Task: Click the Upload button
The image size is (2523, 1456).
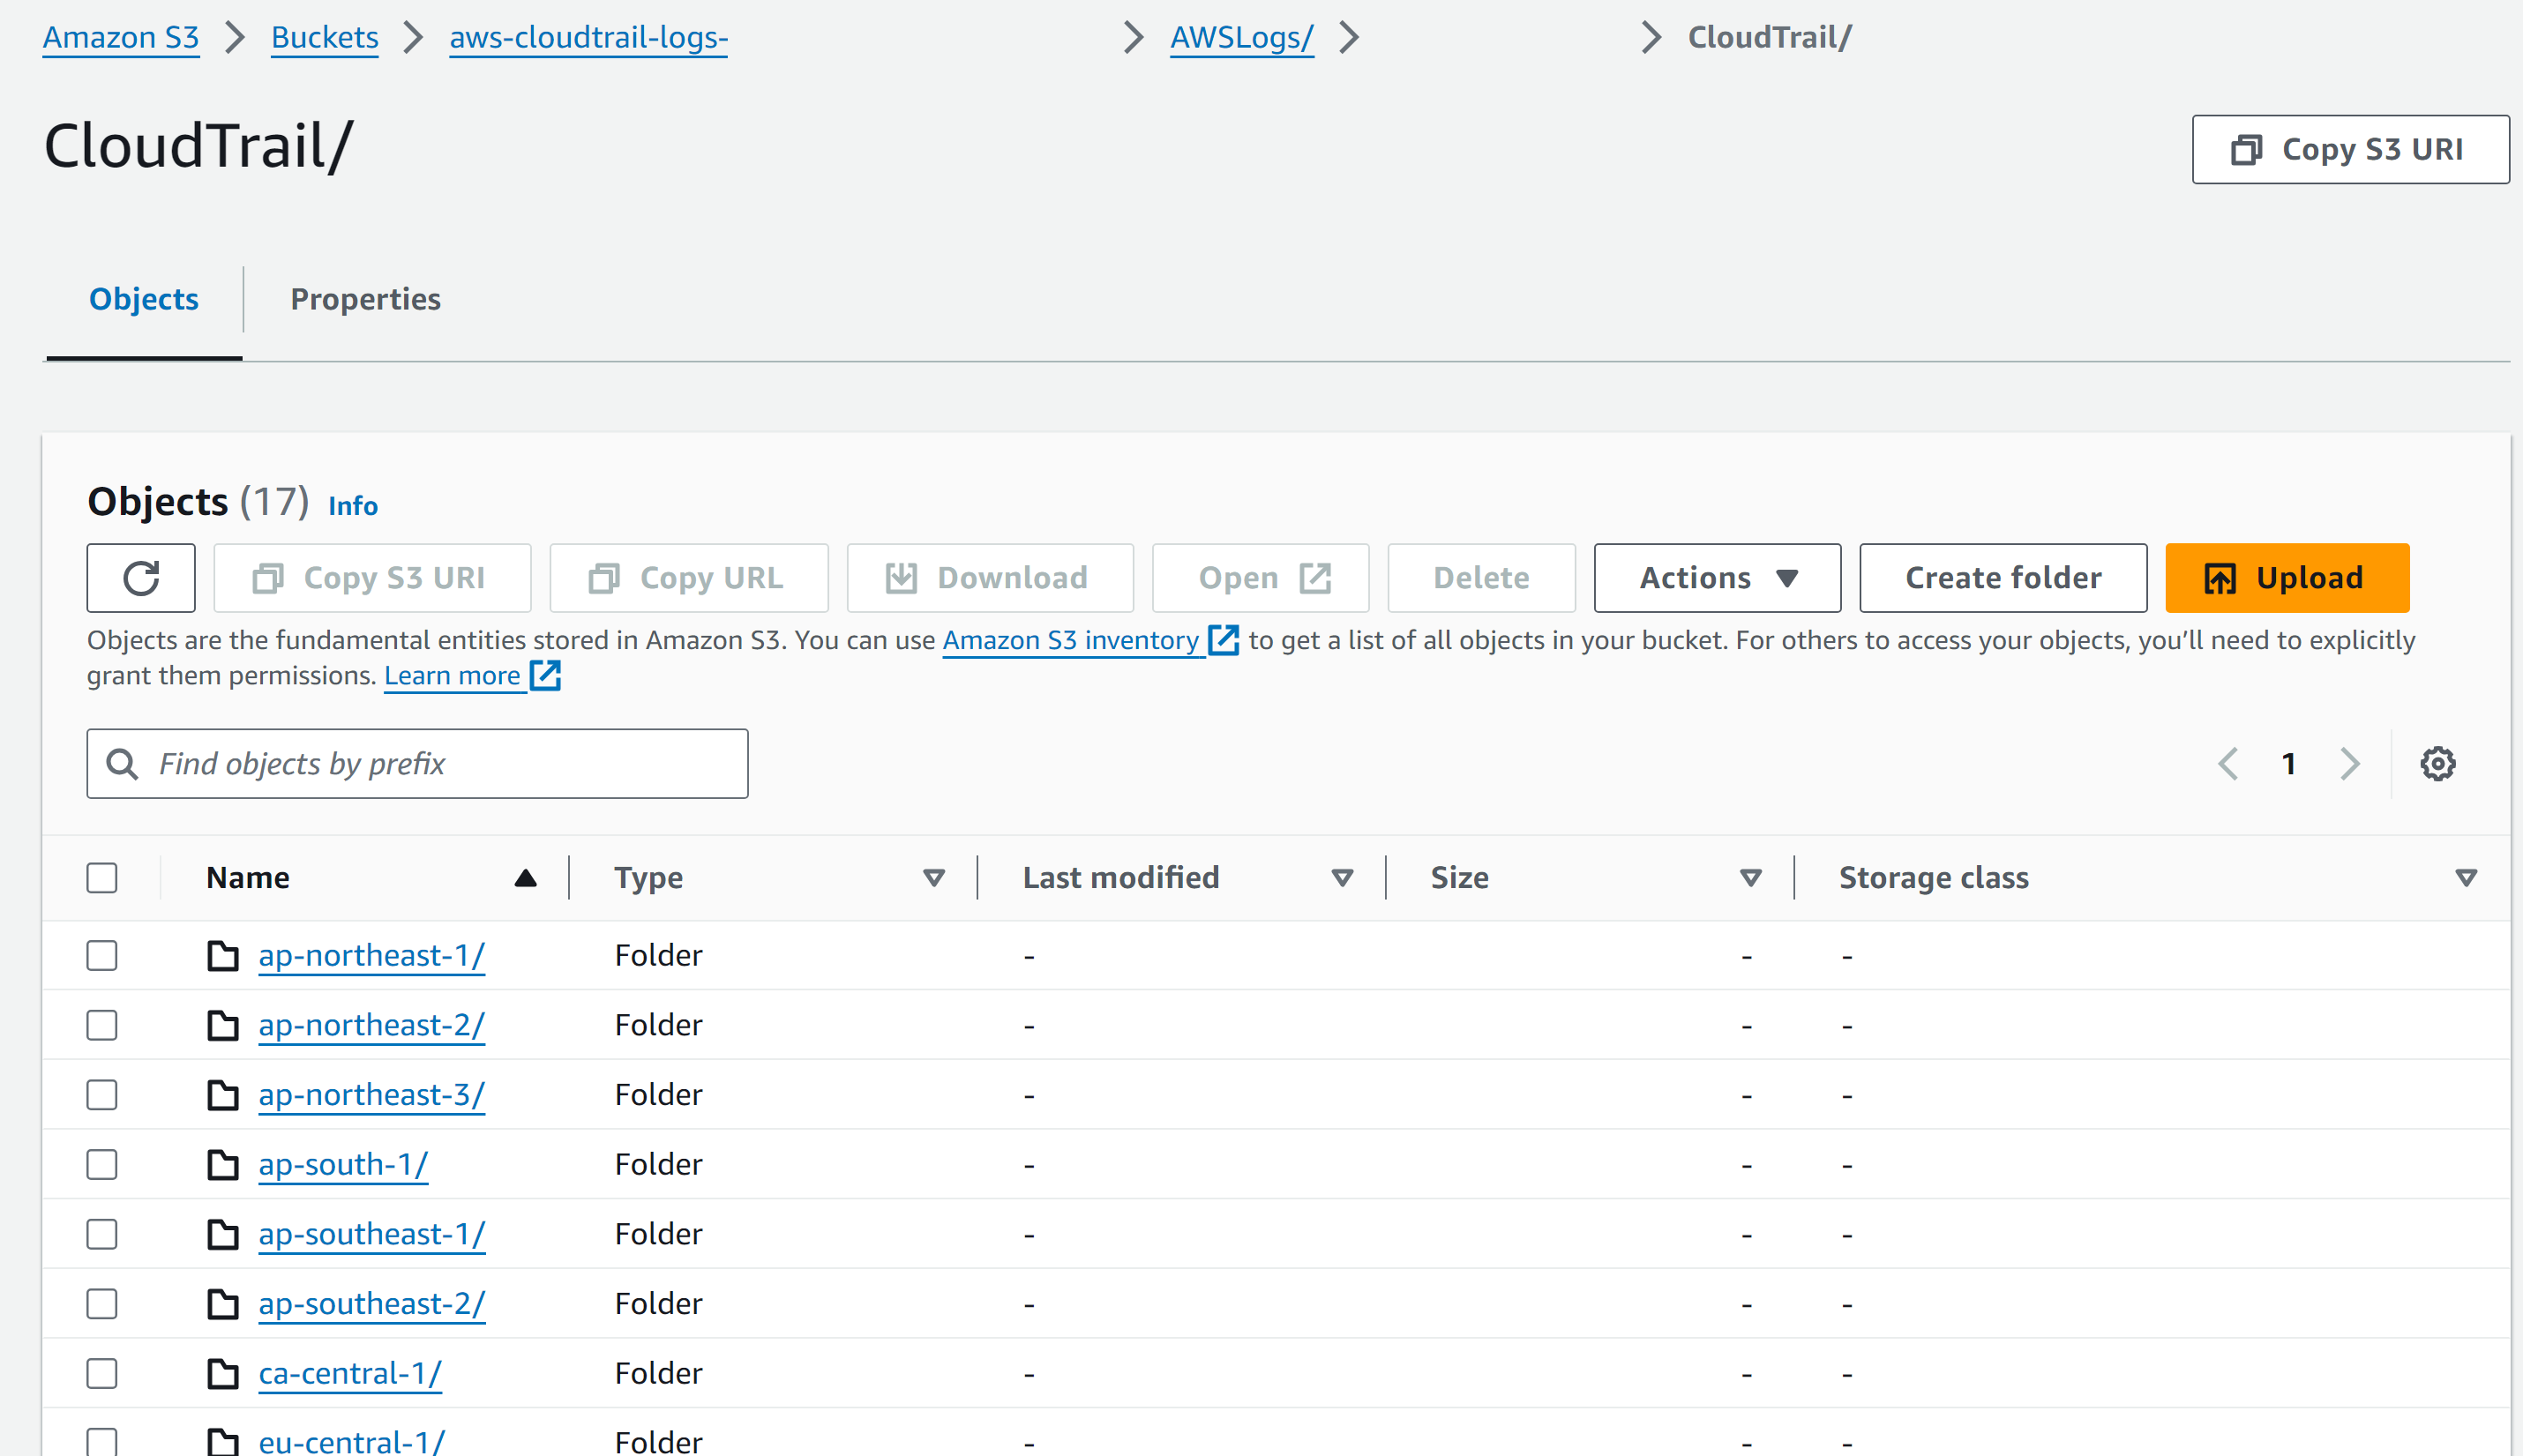Action: 2287,578
